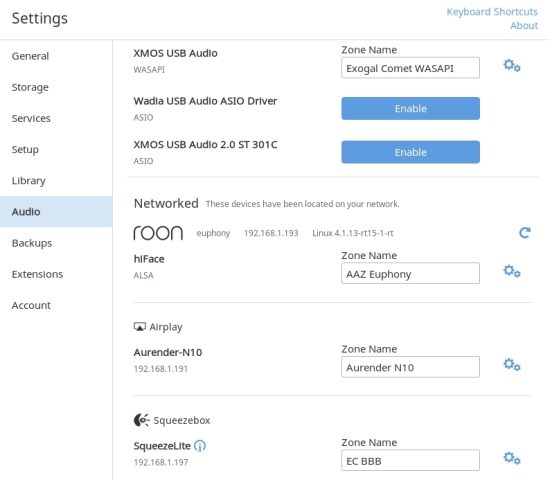Click the Airplay section icon

point(140,327)
